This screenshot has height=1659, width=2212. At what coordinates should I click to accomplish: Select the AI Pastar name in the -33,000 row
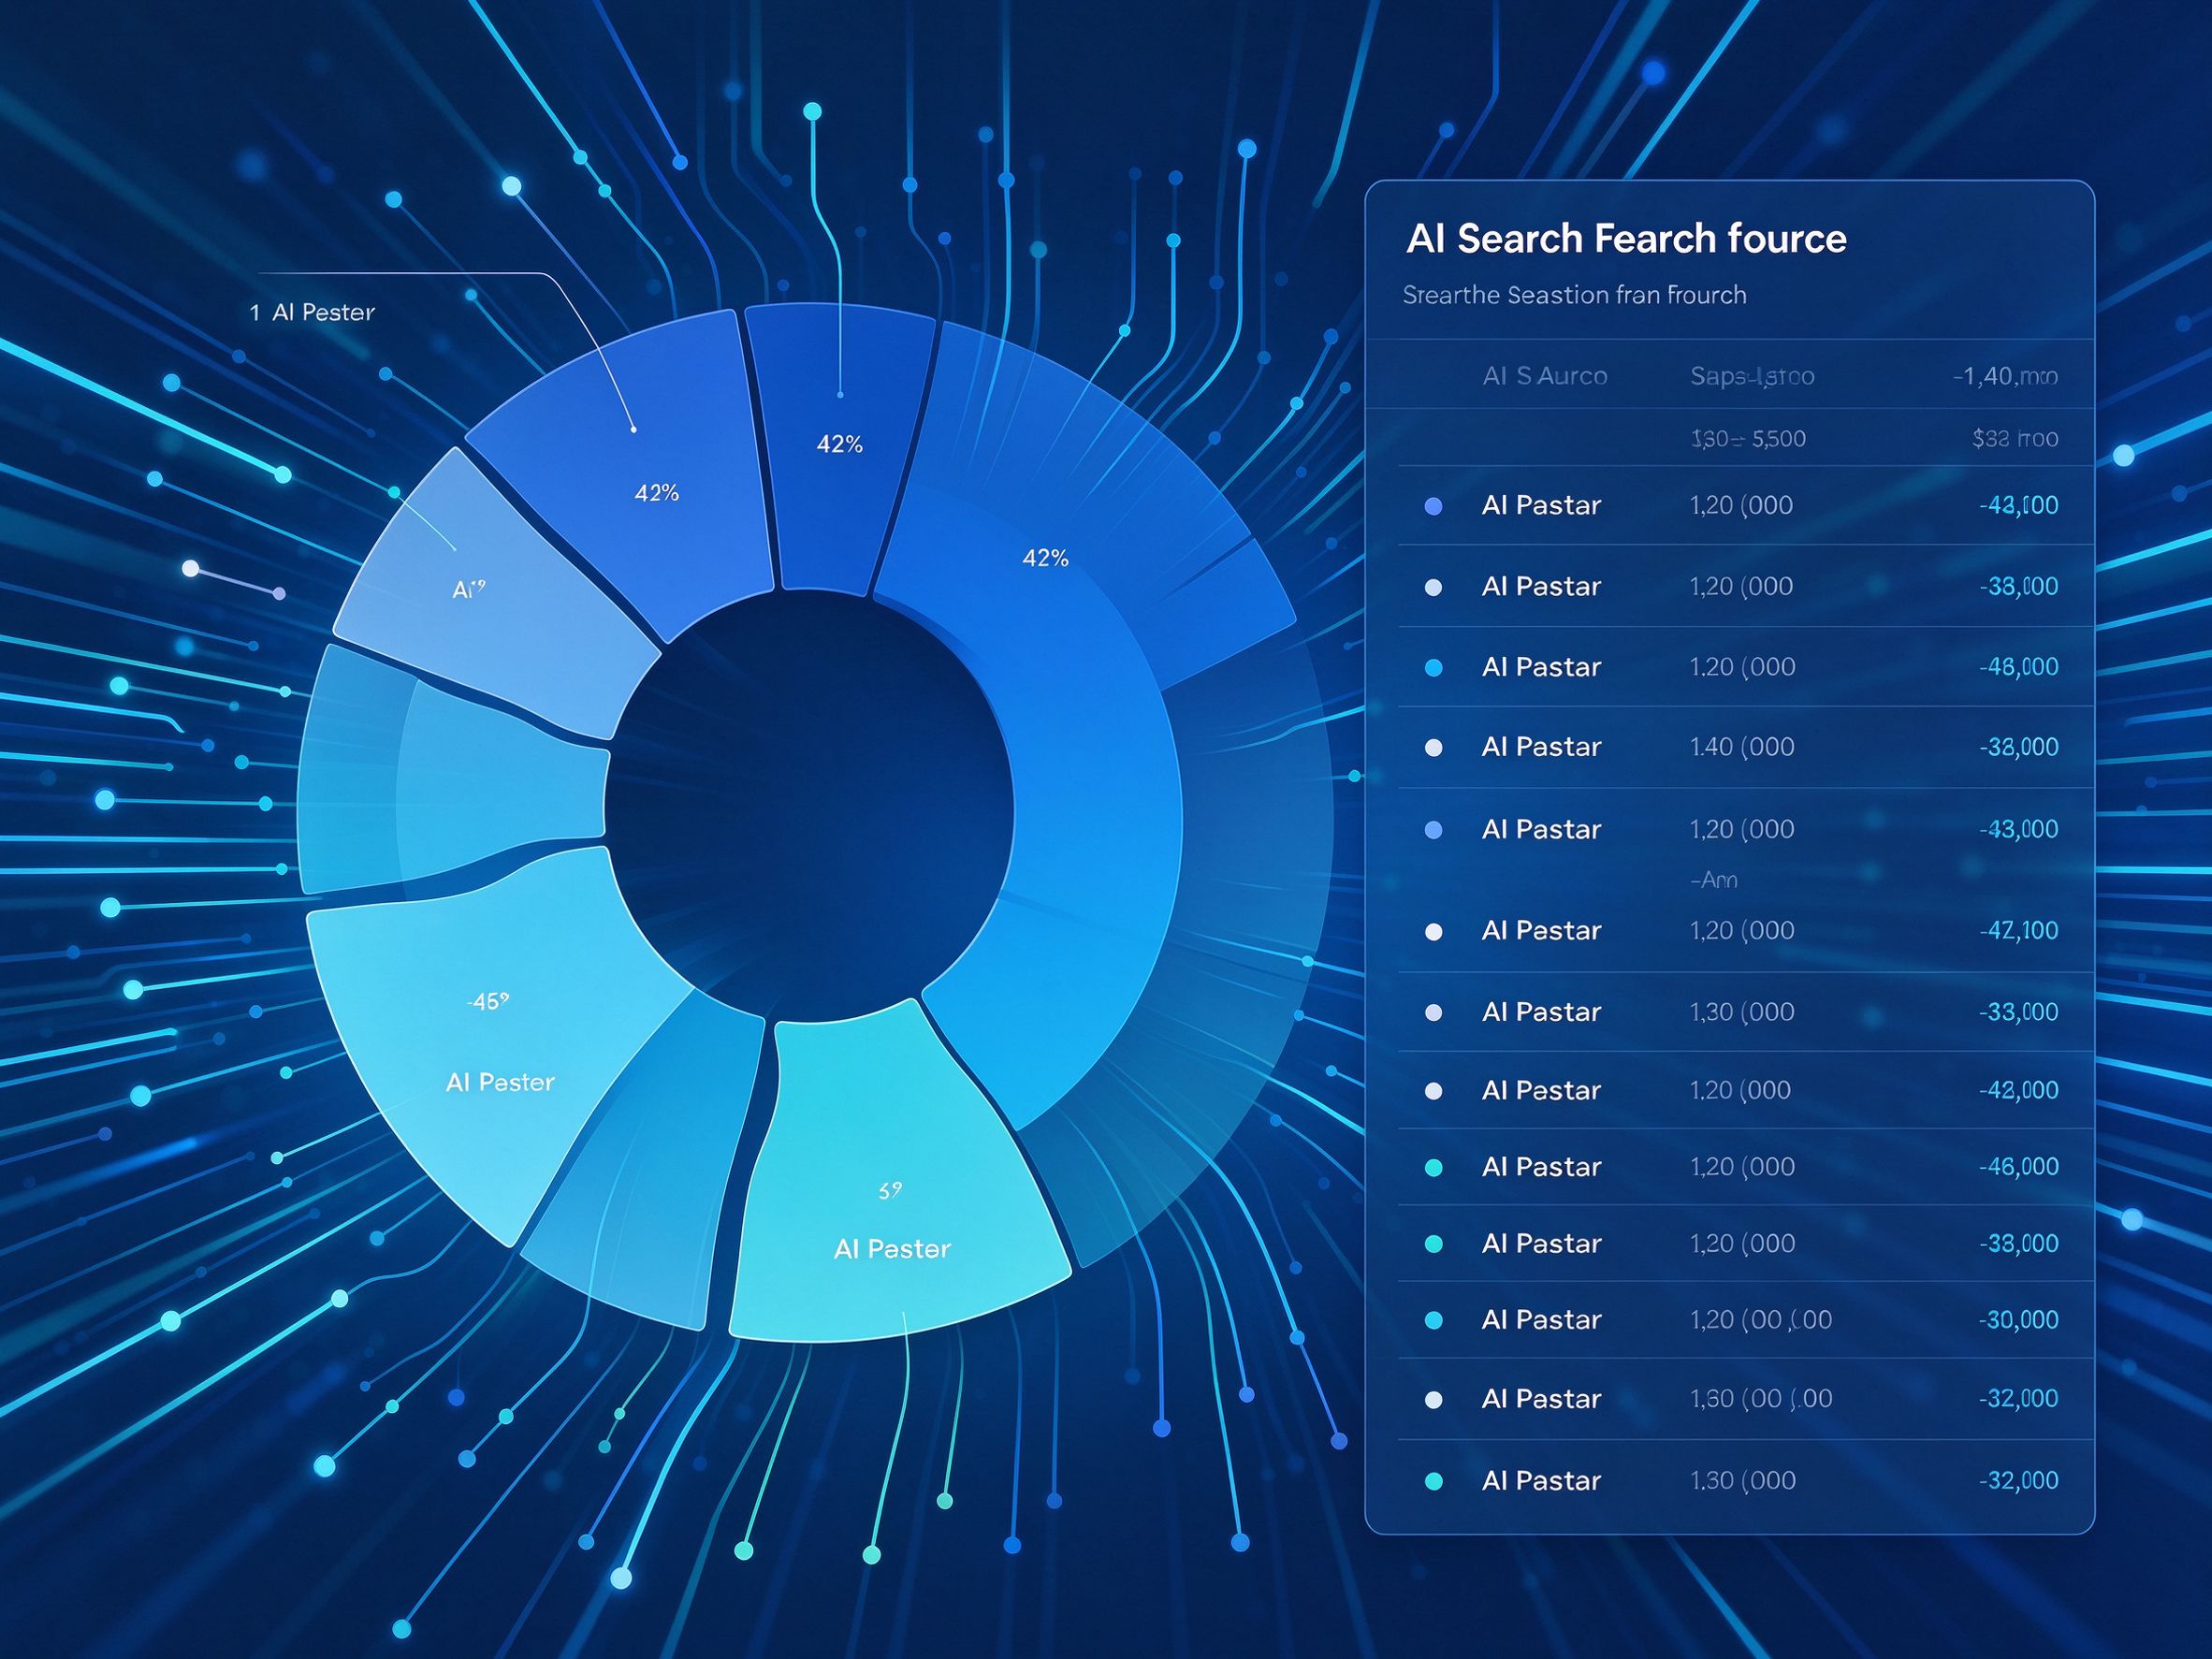(x=1541, y=1011)
